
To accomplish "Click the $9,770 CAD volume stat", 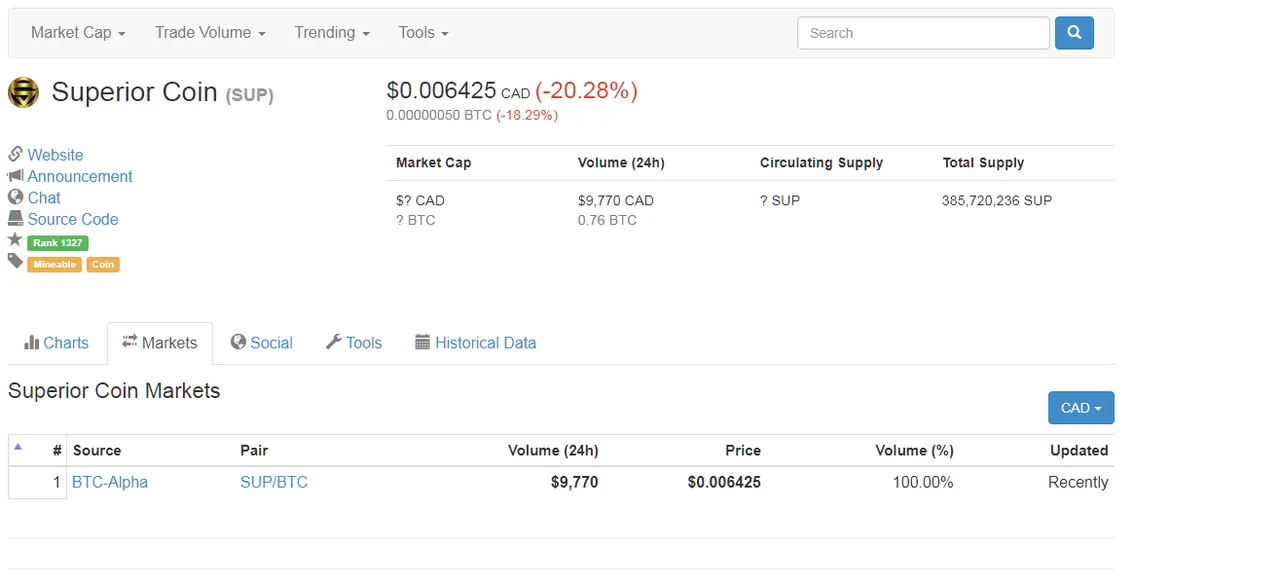I will (x=616, y=200).
